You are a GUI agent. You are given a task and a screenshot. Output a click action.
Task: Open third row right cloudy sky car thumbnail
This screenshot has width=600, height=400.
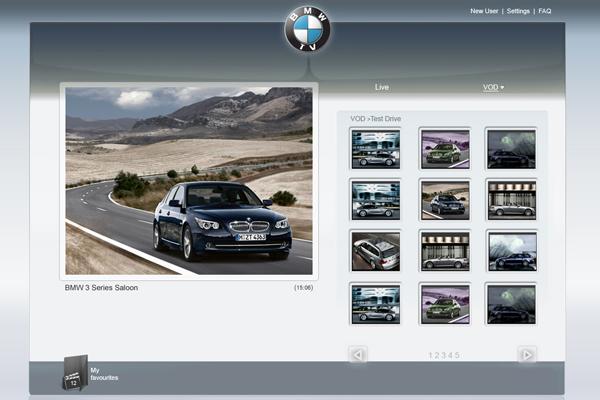tap(512, 251)
